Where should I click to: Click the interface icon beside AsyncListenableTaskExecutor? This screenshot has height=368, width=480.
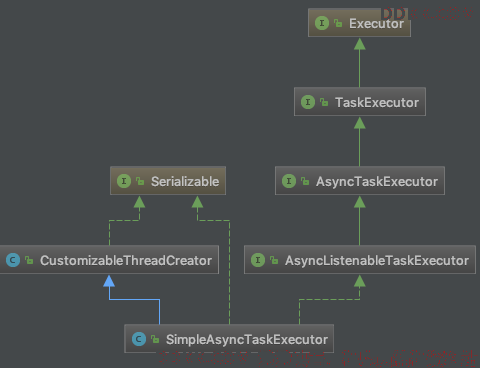[258, 260]
